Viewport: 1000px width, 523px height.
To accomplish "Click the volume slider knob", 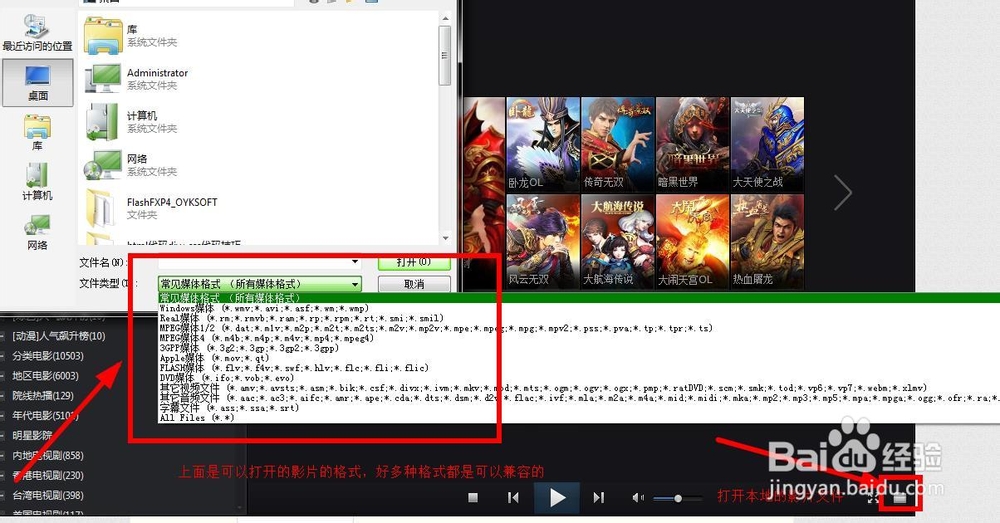I will point(678,498).
